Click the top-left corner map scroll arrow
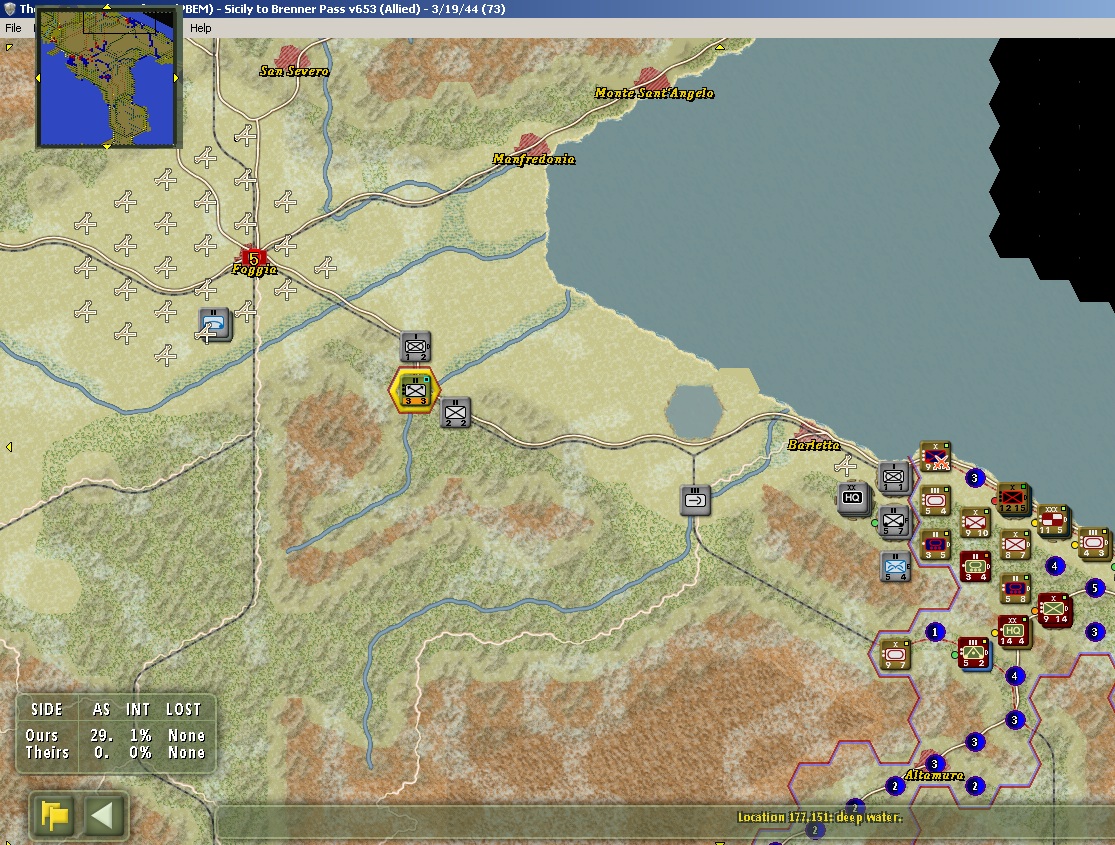The height and width of the screenshot is (845, 1115). coord(9,47)
